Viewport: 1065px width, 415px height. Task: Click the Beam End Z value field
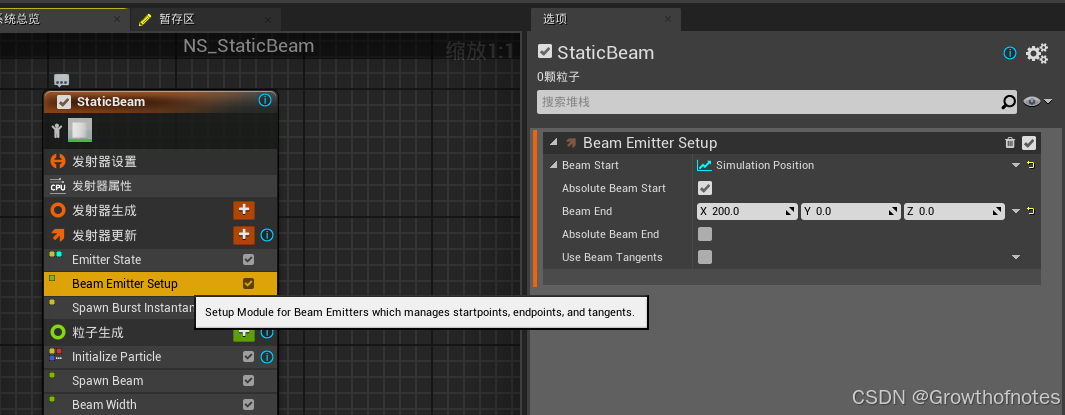(x=954, y=211)
